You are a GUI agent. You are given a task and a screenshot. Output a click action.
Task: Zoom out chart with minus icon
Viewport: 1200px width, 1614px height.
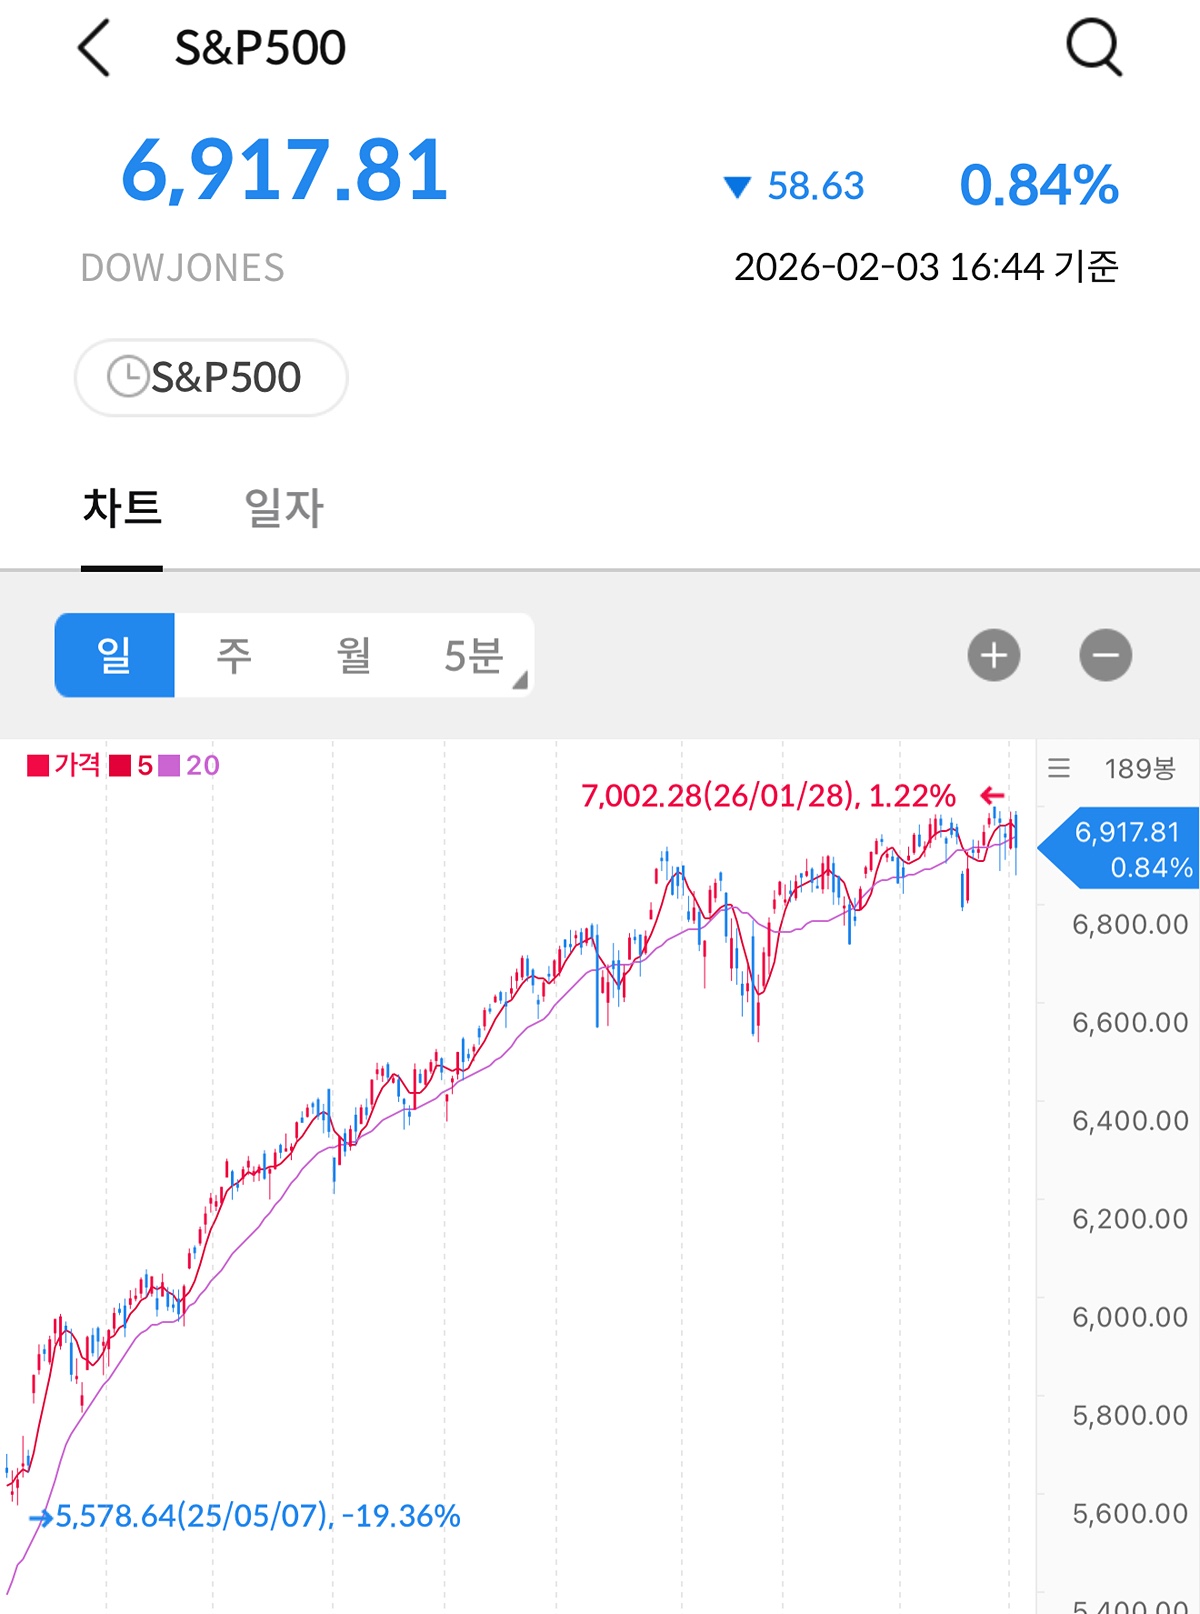[1106, 656]
